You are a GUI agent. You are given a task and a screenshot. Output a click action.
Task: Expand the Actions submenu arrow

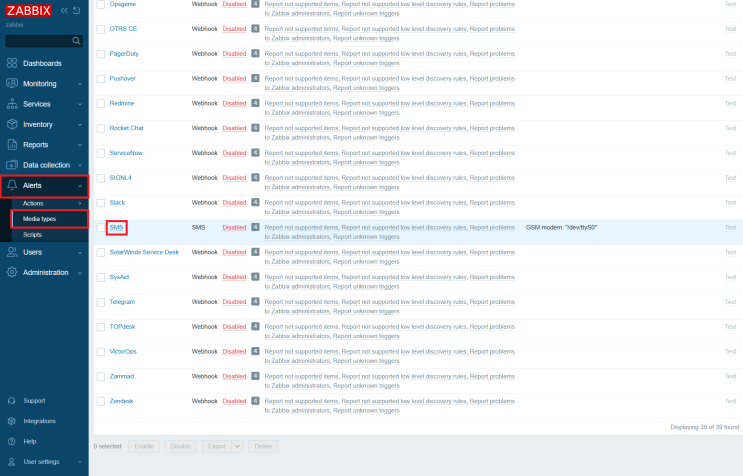[80, 203]
